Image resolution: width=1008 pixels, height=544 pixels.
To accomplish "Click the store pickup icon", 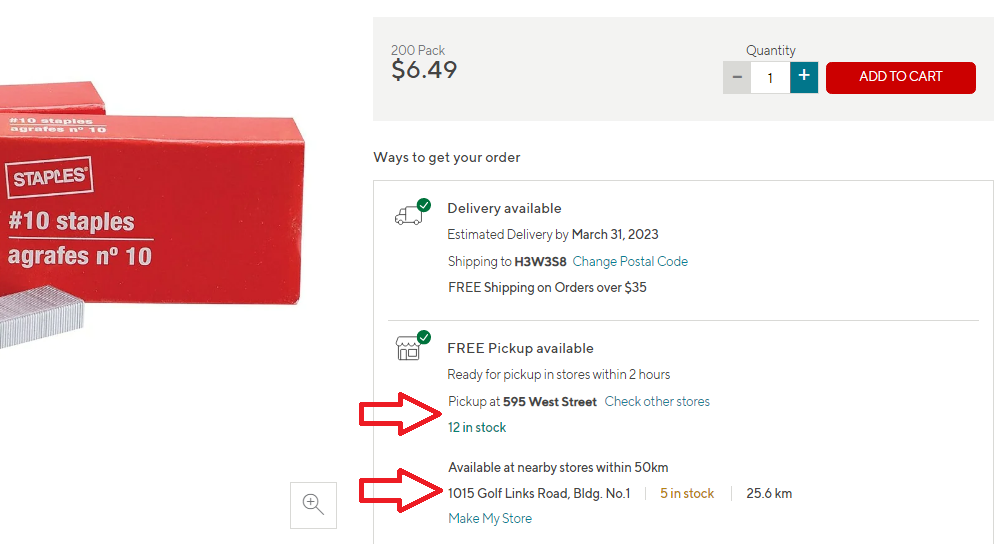I will [410, 347].
